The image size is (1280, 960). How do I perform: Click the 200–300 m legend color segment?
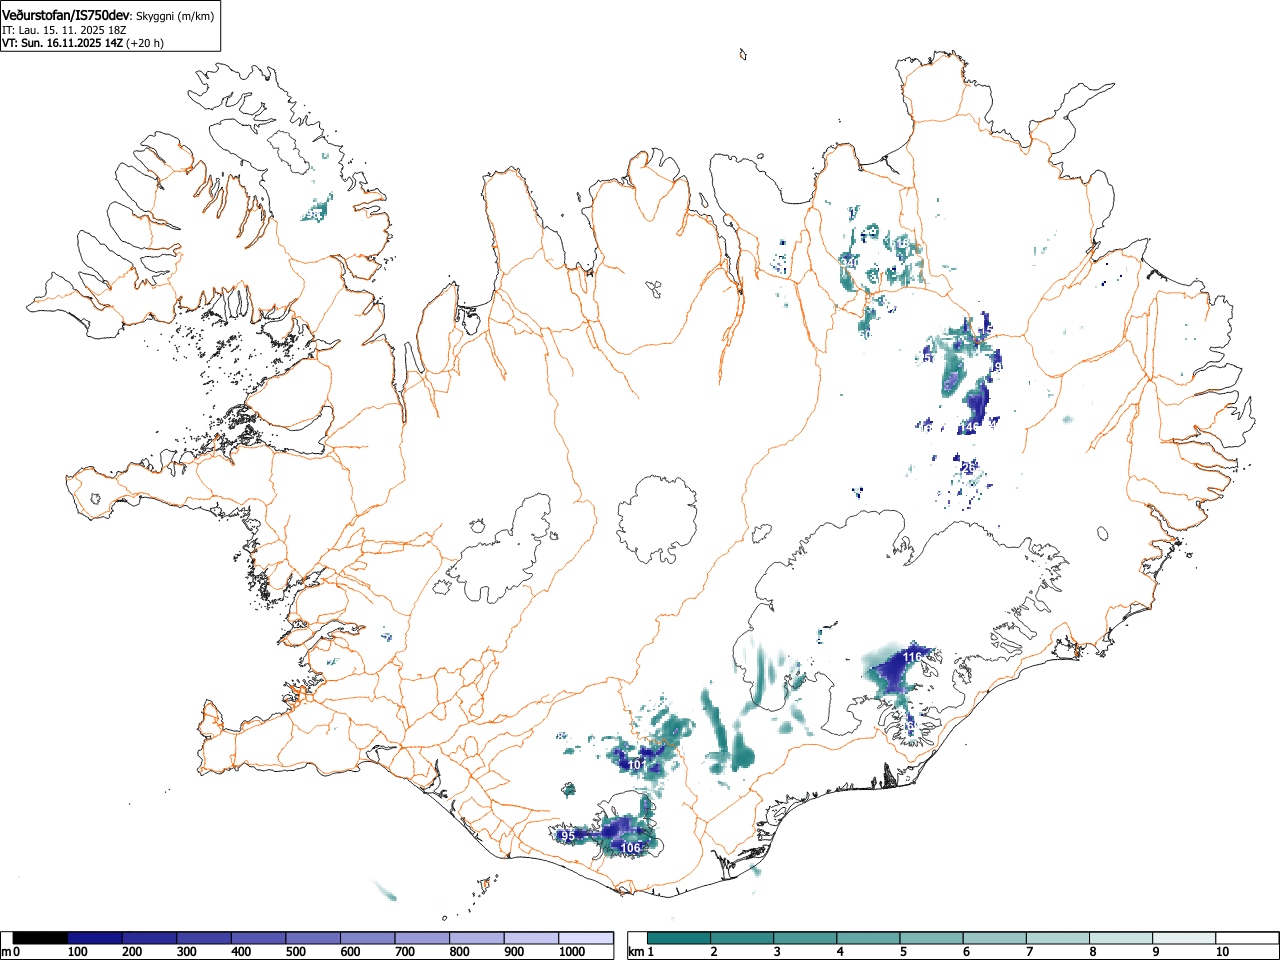click(150, 938)
